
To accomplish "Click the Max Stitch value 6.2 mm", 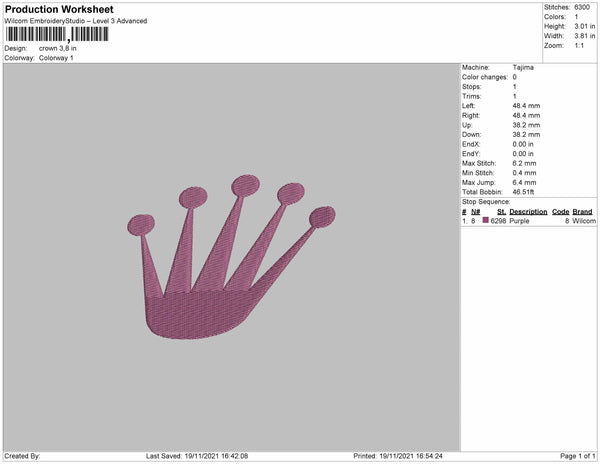I will coord(524,163).
